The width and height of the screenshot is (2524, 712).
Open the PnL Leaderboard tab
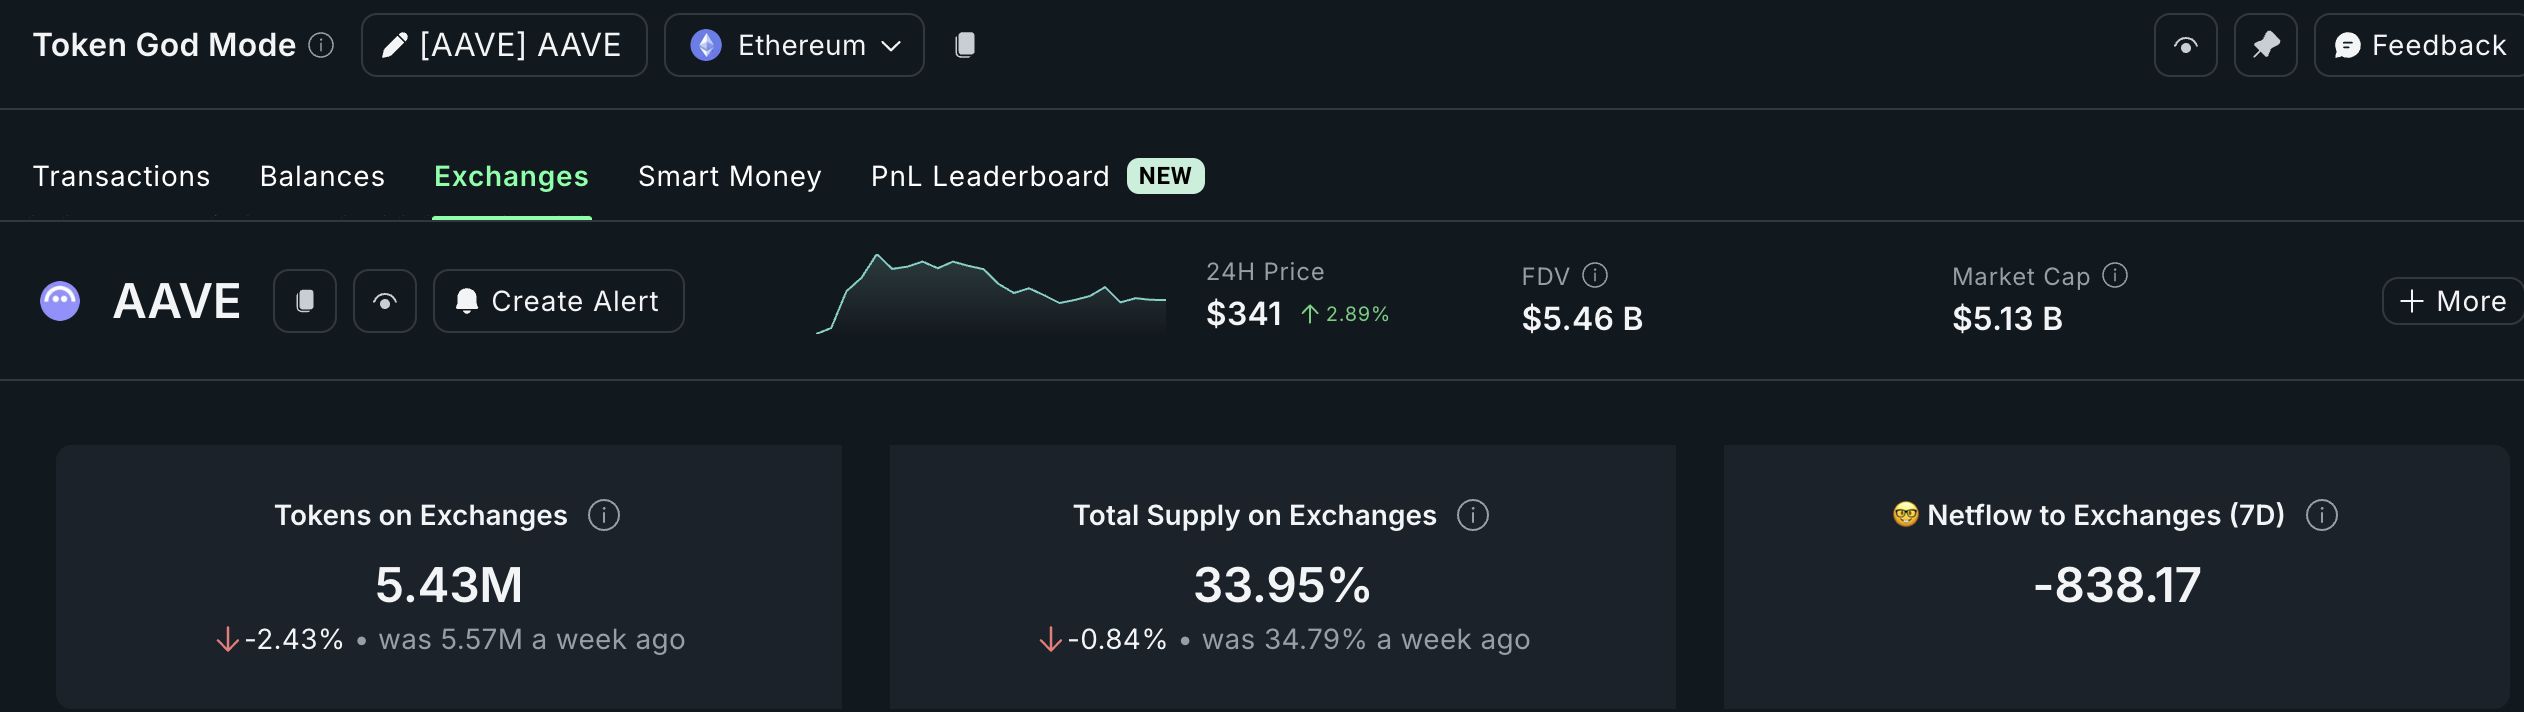(987, 176)
